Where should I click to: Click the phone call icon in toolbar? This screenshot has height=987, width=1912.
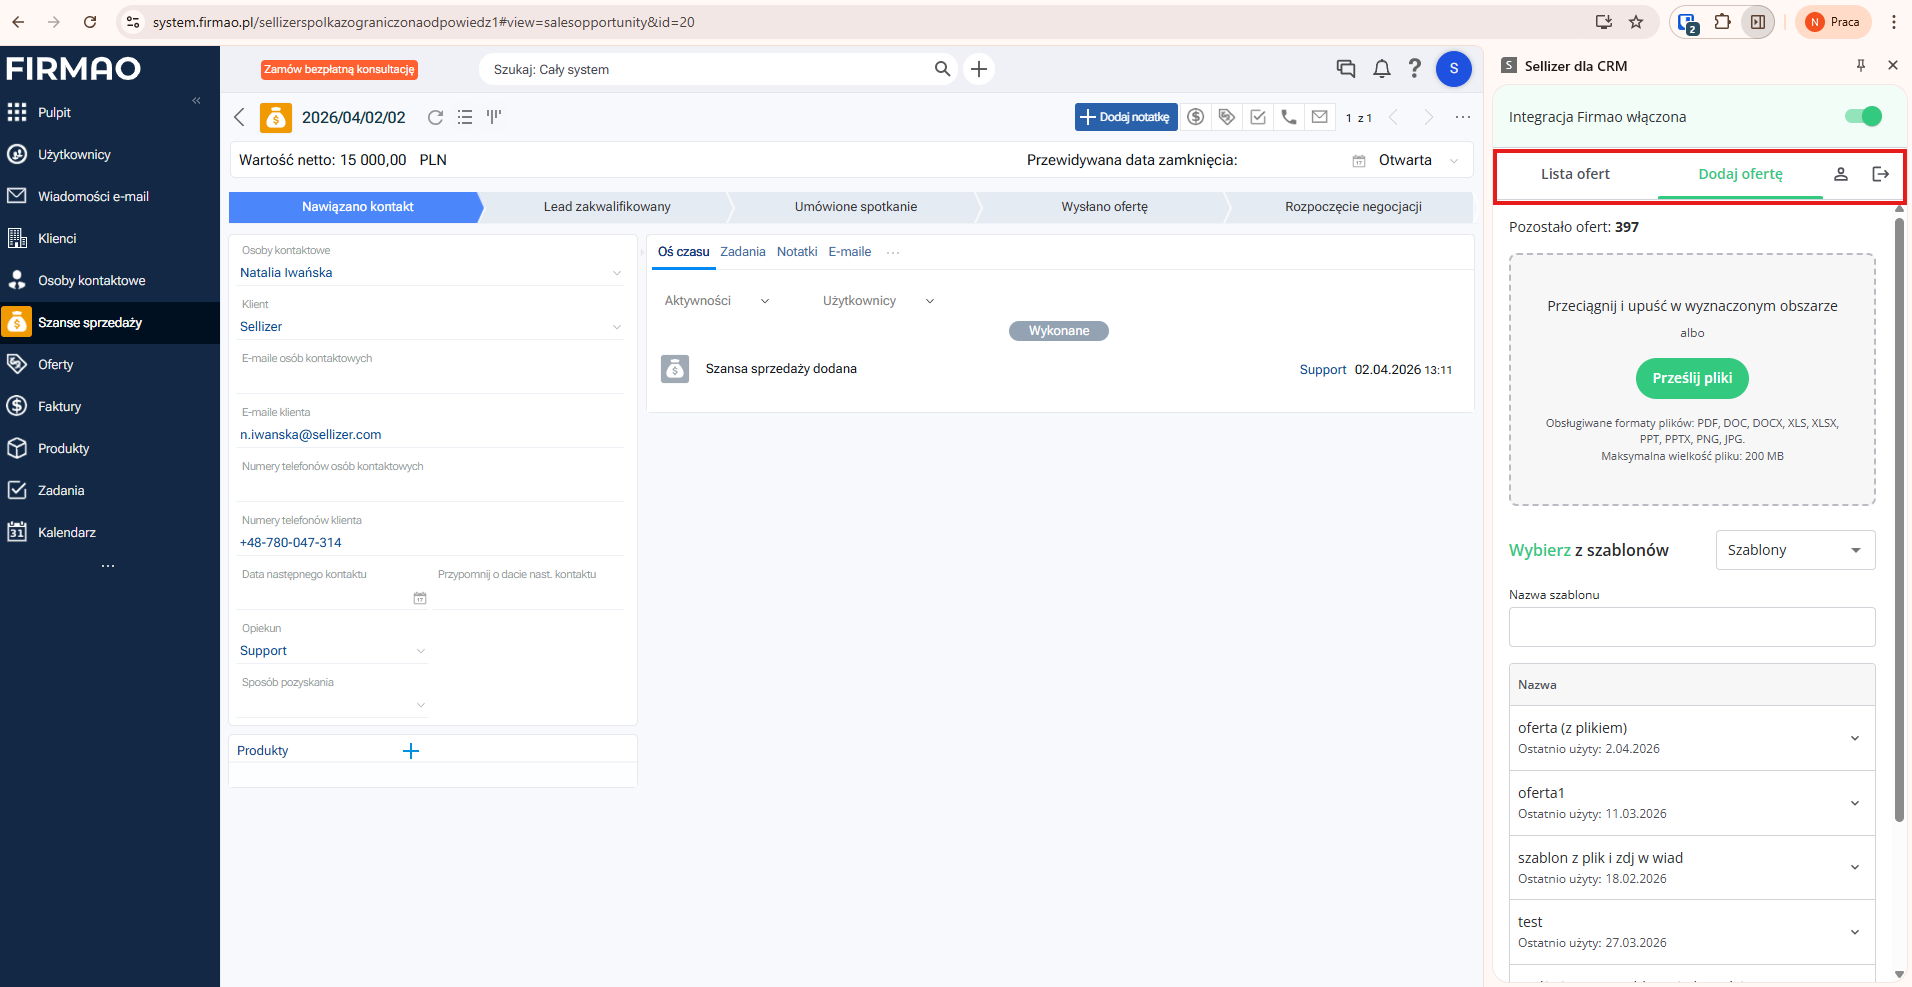tap(1289, 117)
